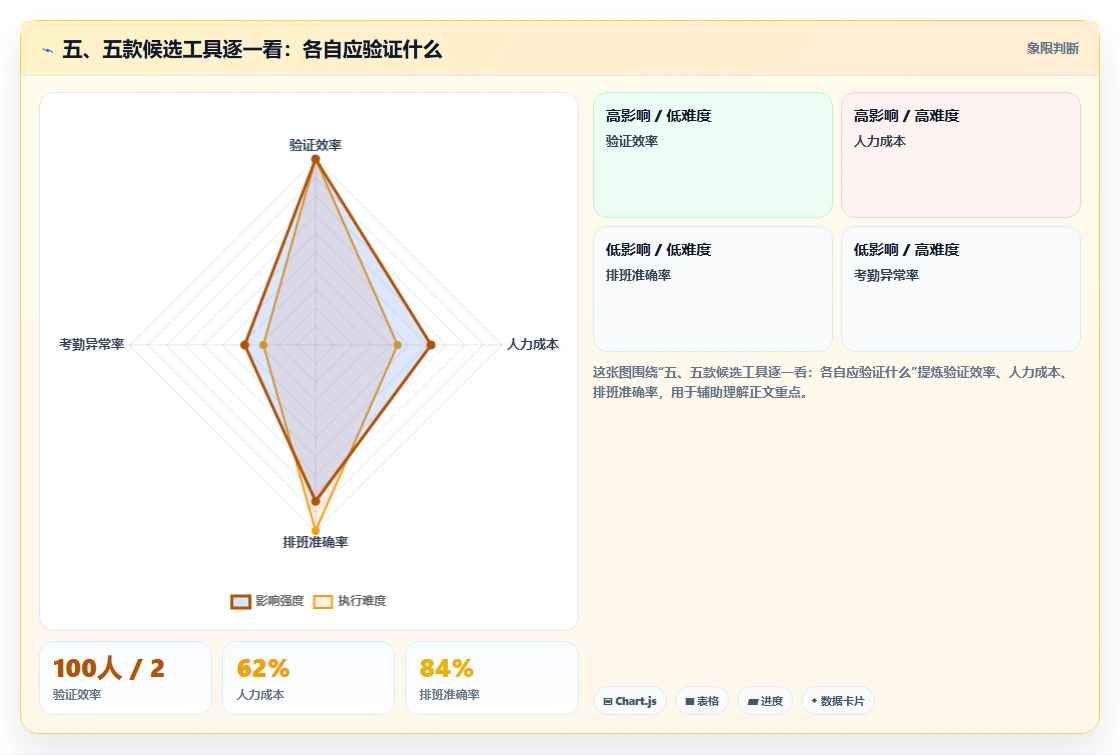Click the 进度 tag chip
The height and width of the screenshot is (755, 1120).
[x=764, y=701]
